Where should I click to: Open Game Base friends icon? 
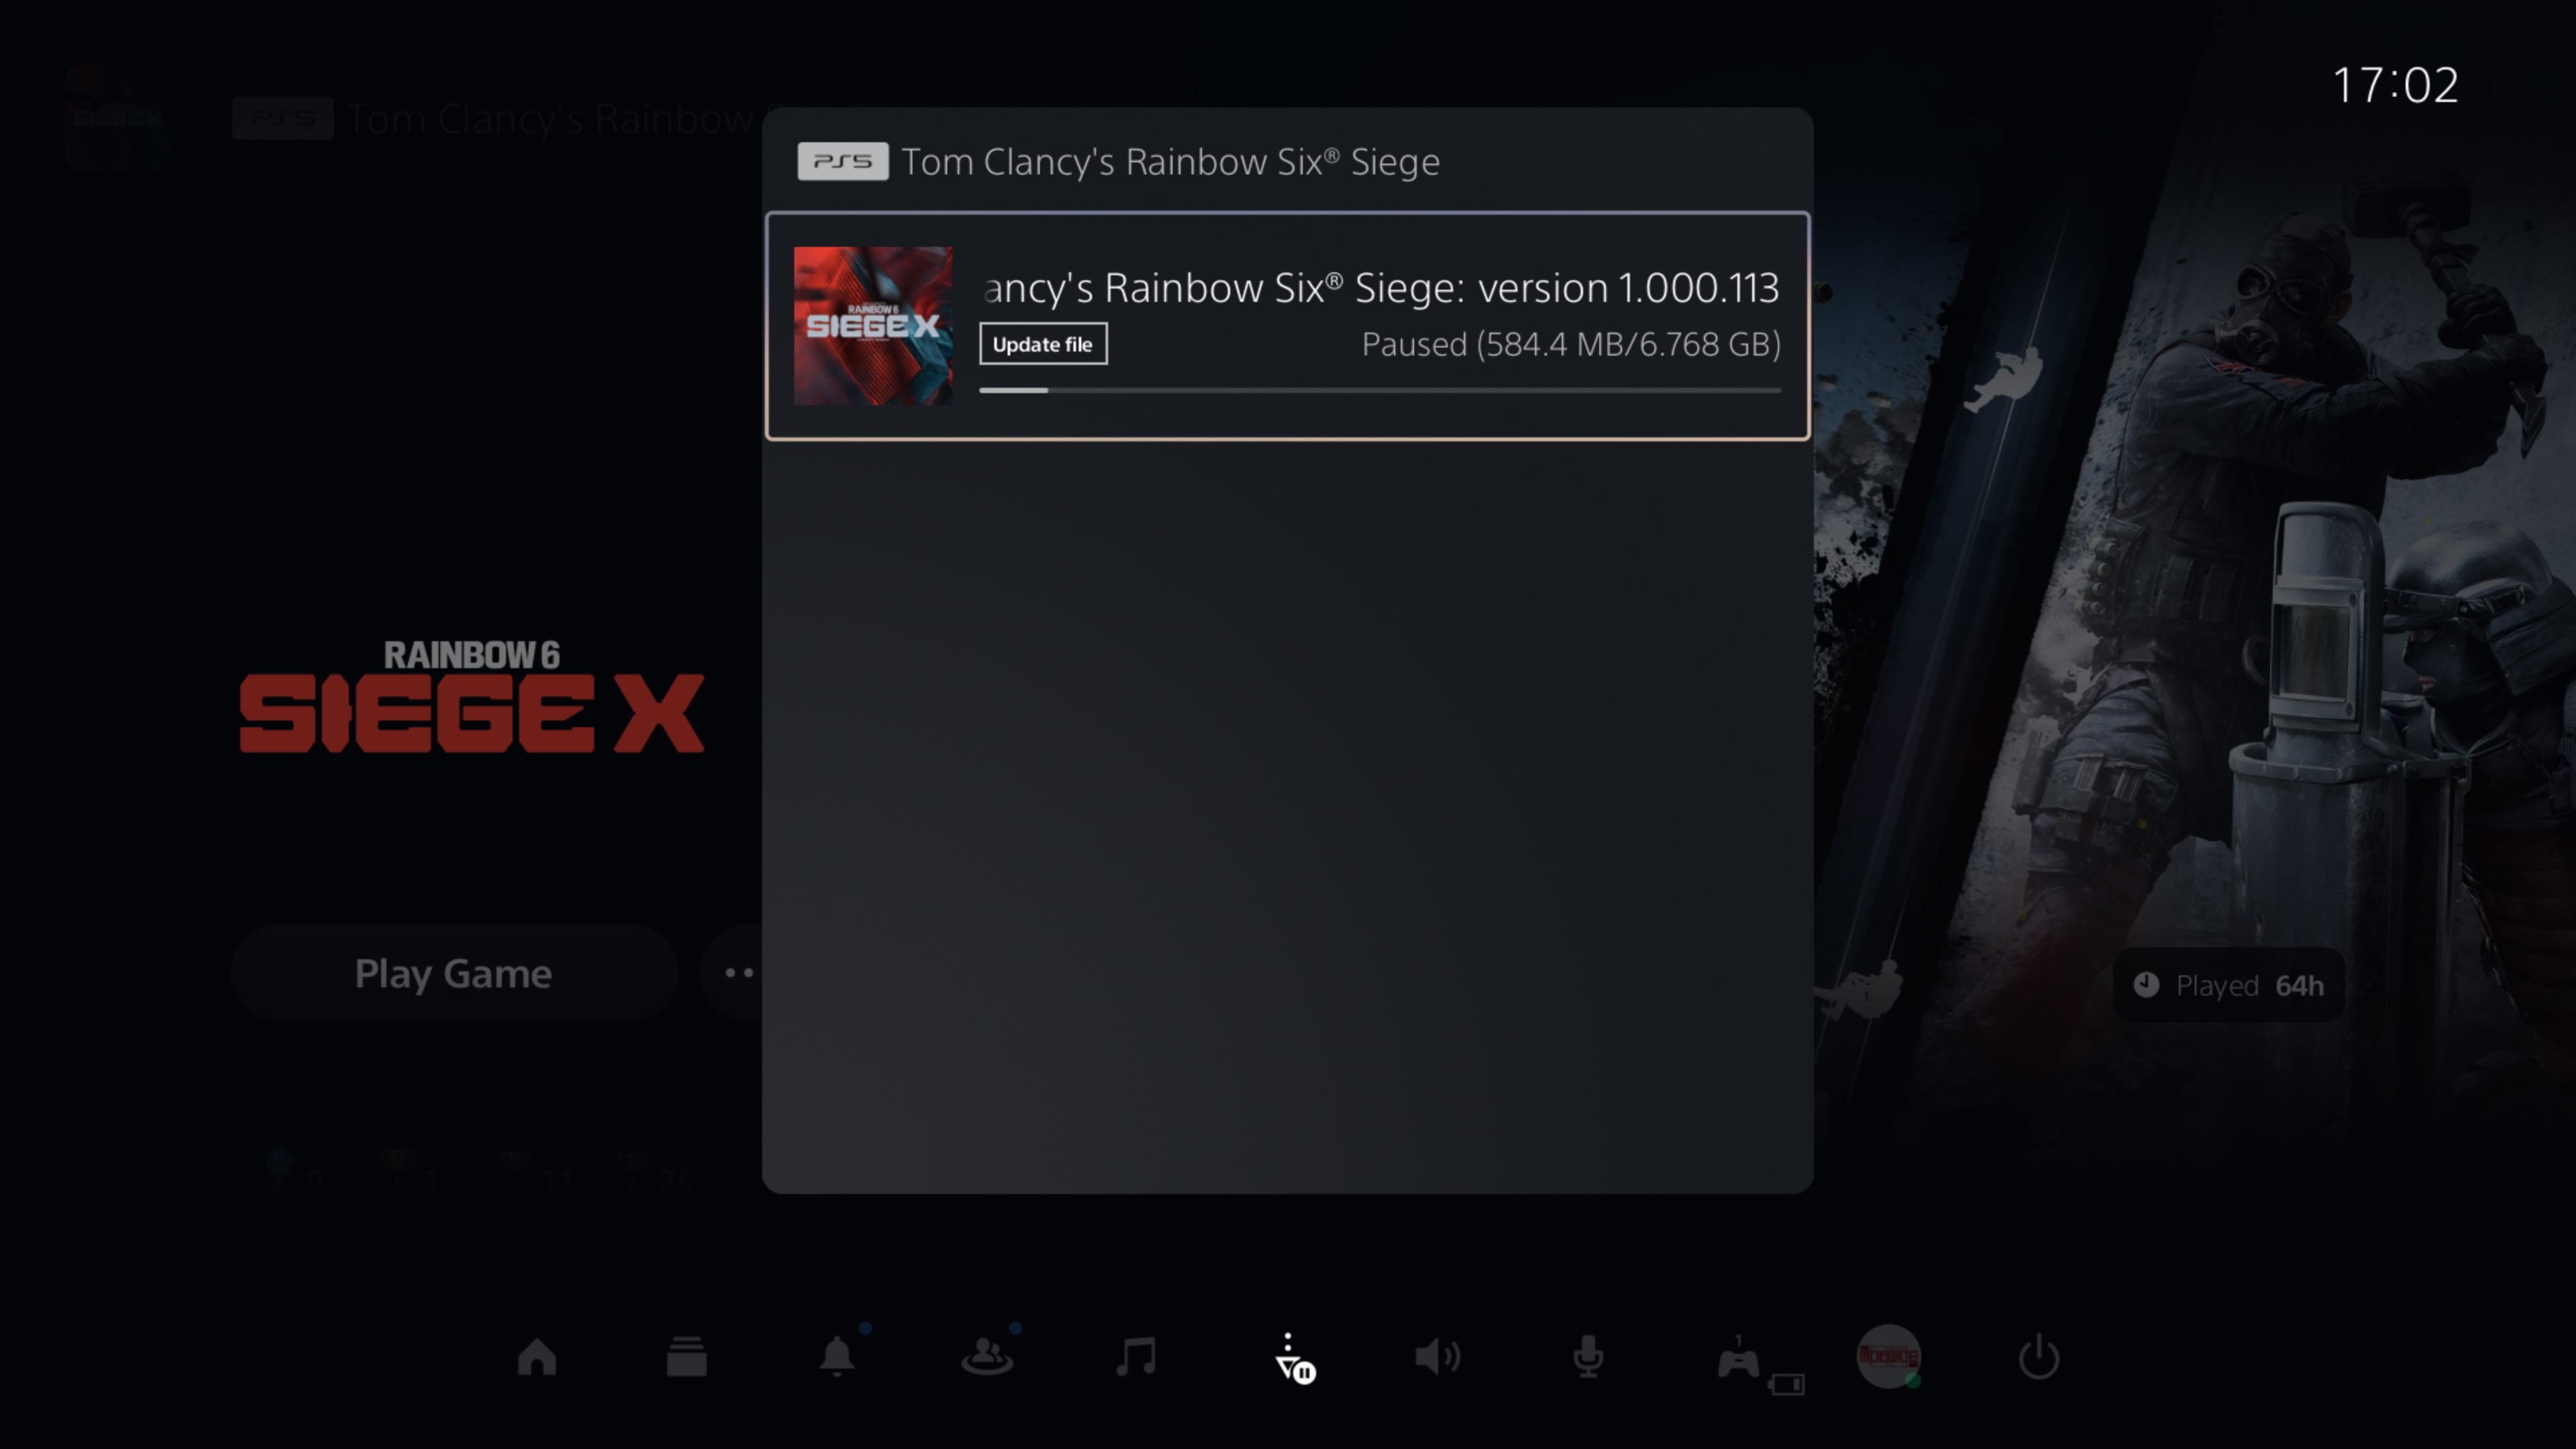tap(987, 1357)
